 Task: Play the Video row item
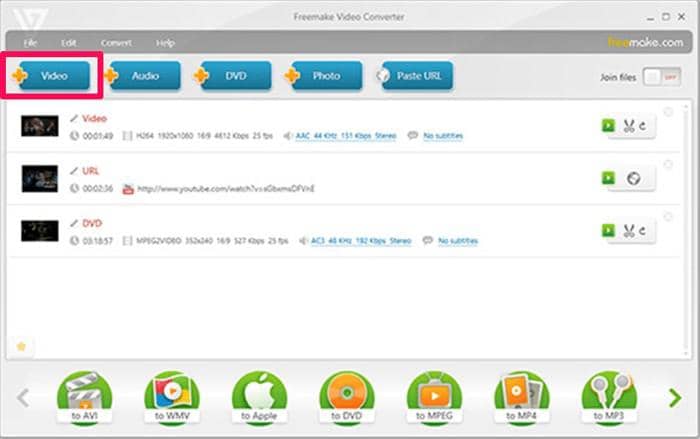pyautogui.click(x=608, y=125)
